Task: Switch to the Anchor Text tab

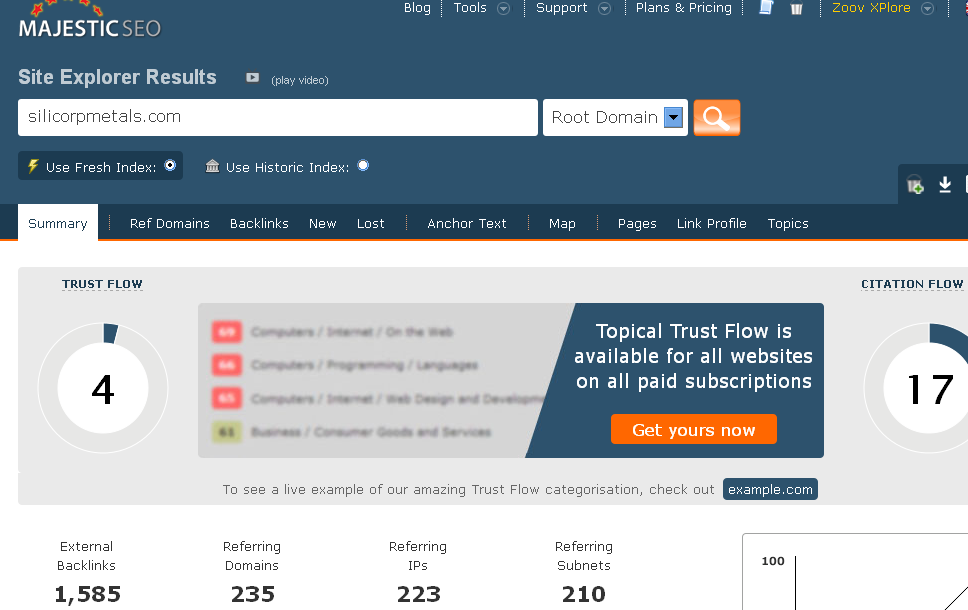Action: pos(467,224)
